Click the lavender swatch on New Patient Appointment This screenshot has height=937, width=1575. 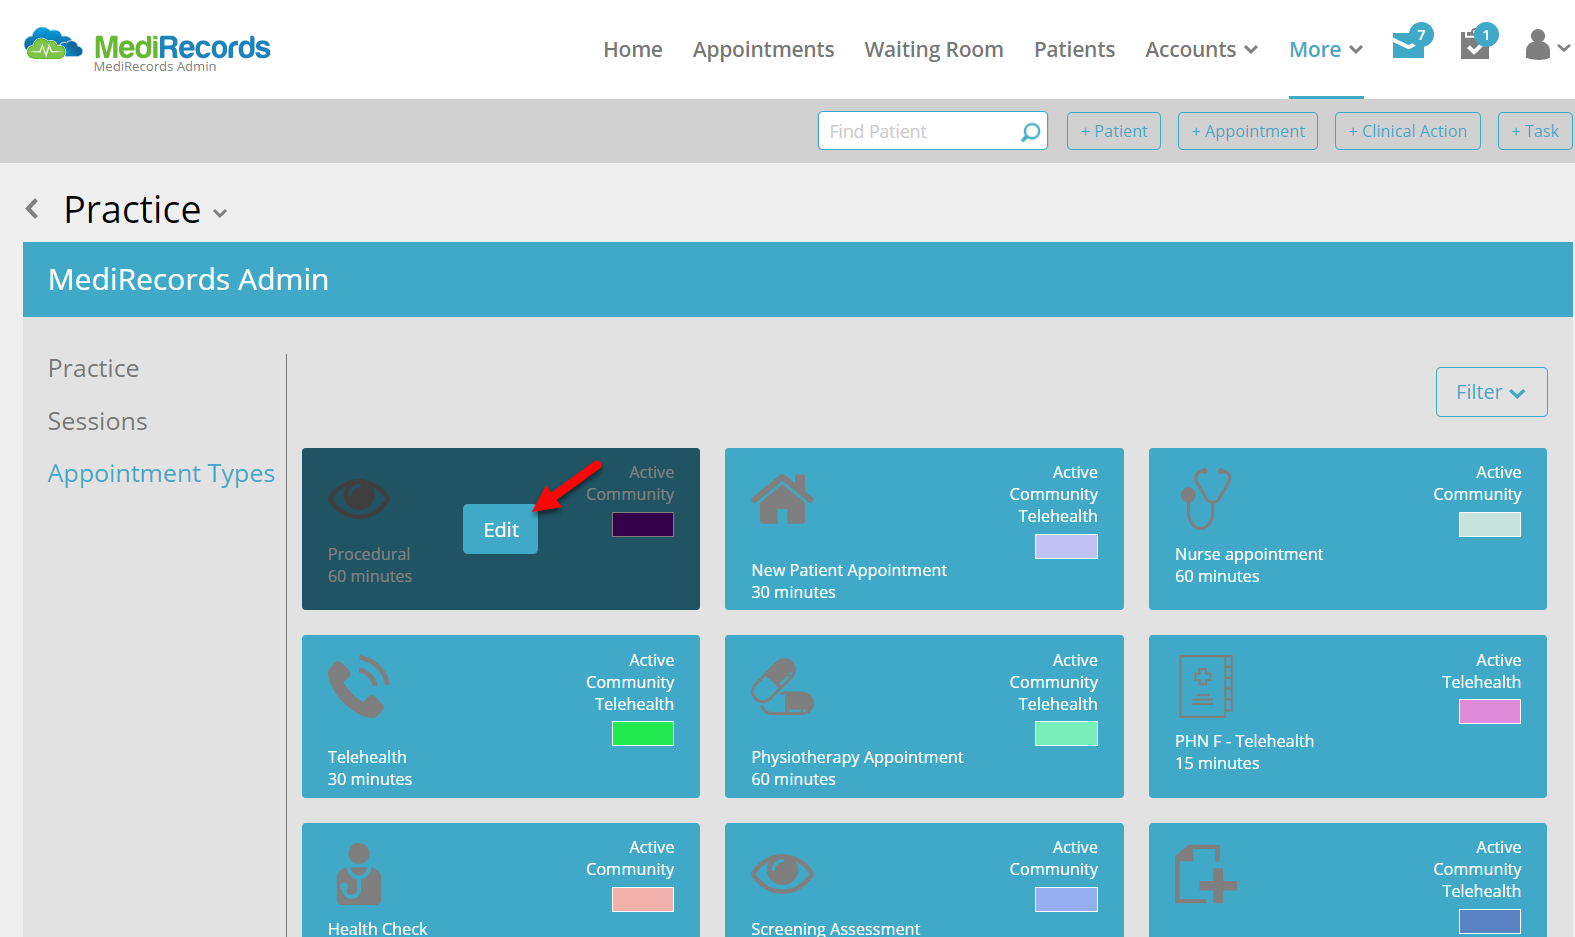tap(1066, 546)
